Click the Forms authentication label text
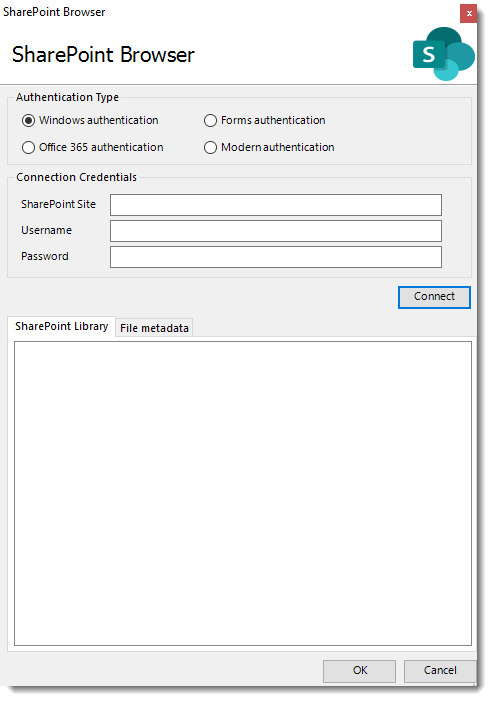Viewport: 492px width, 701px height. tap(273, 120)
